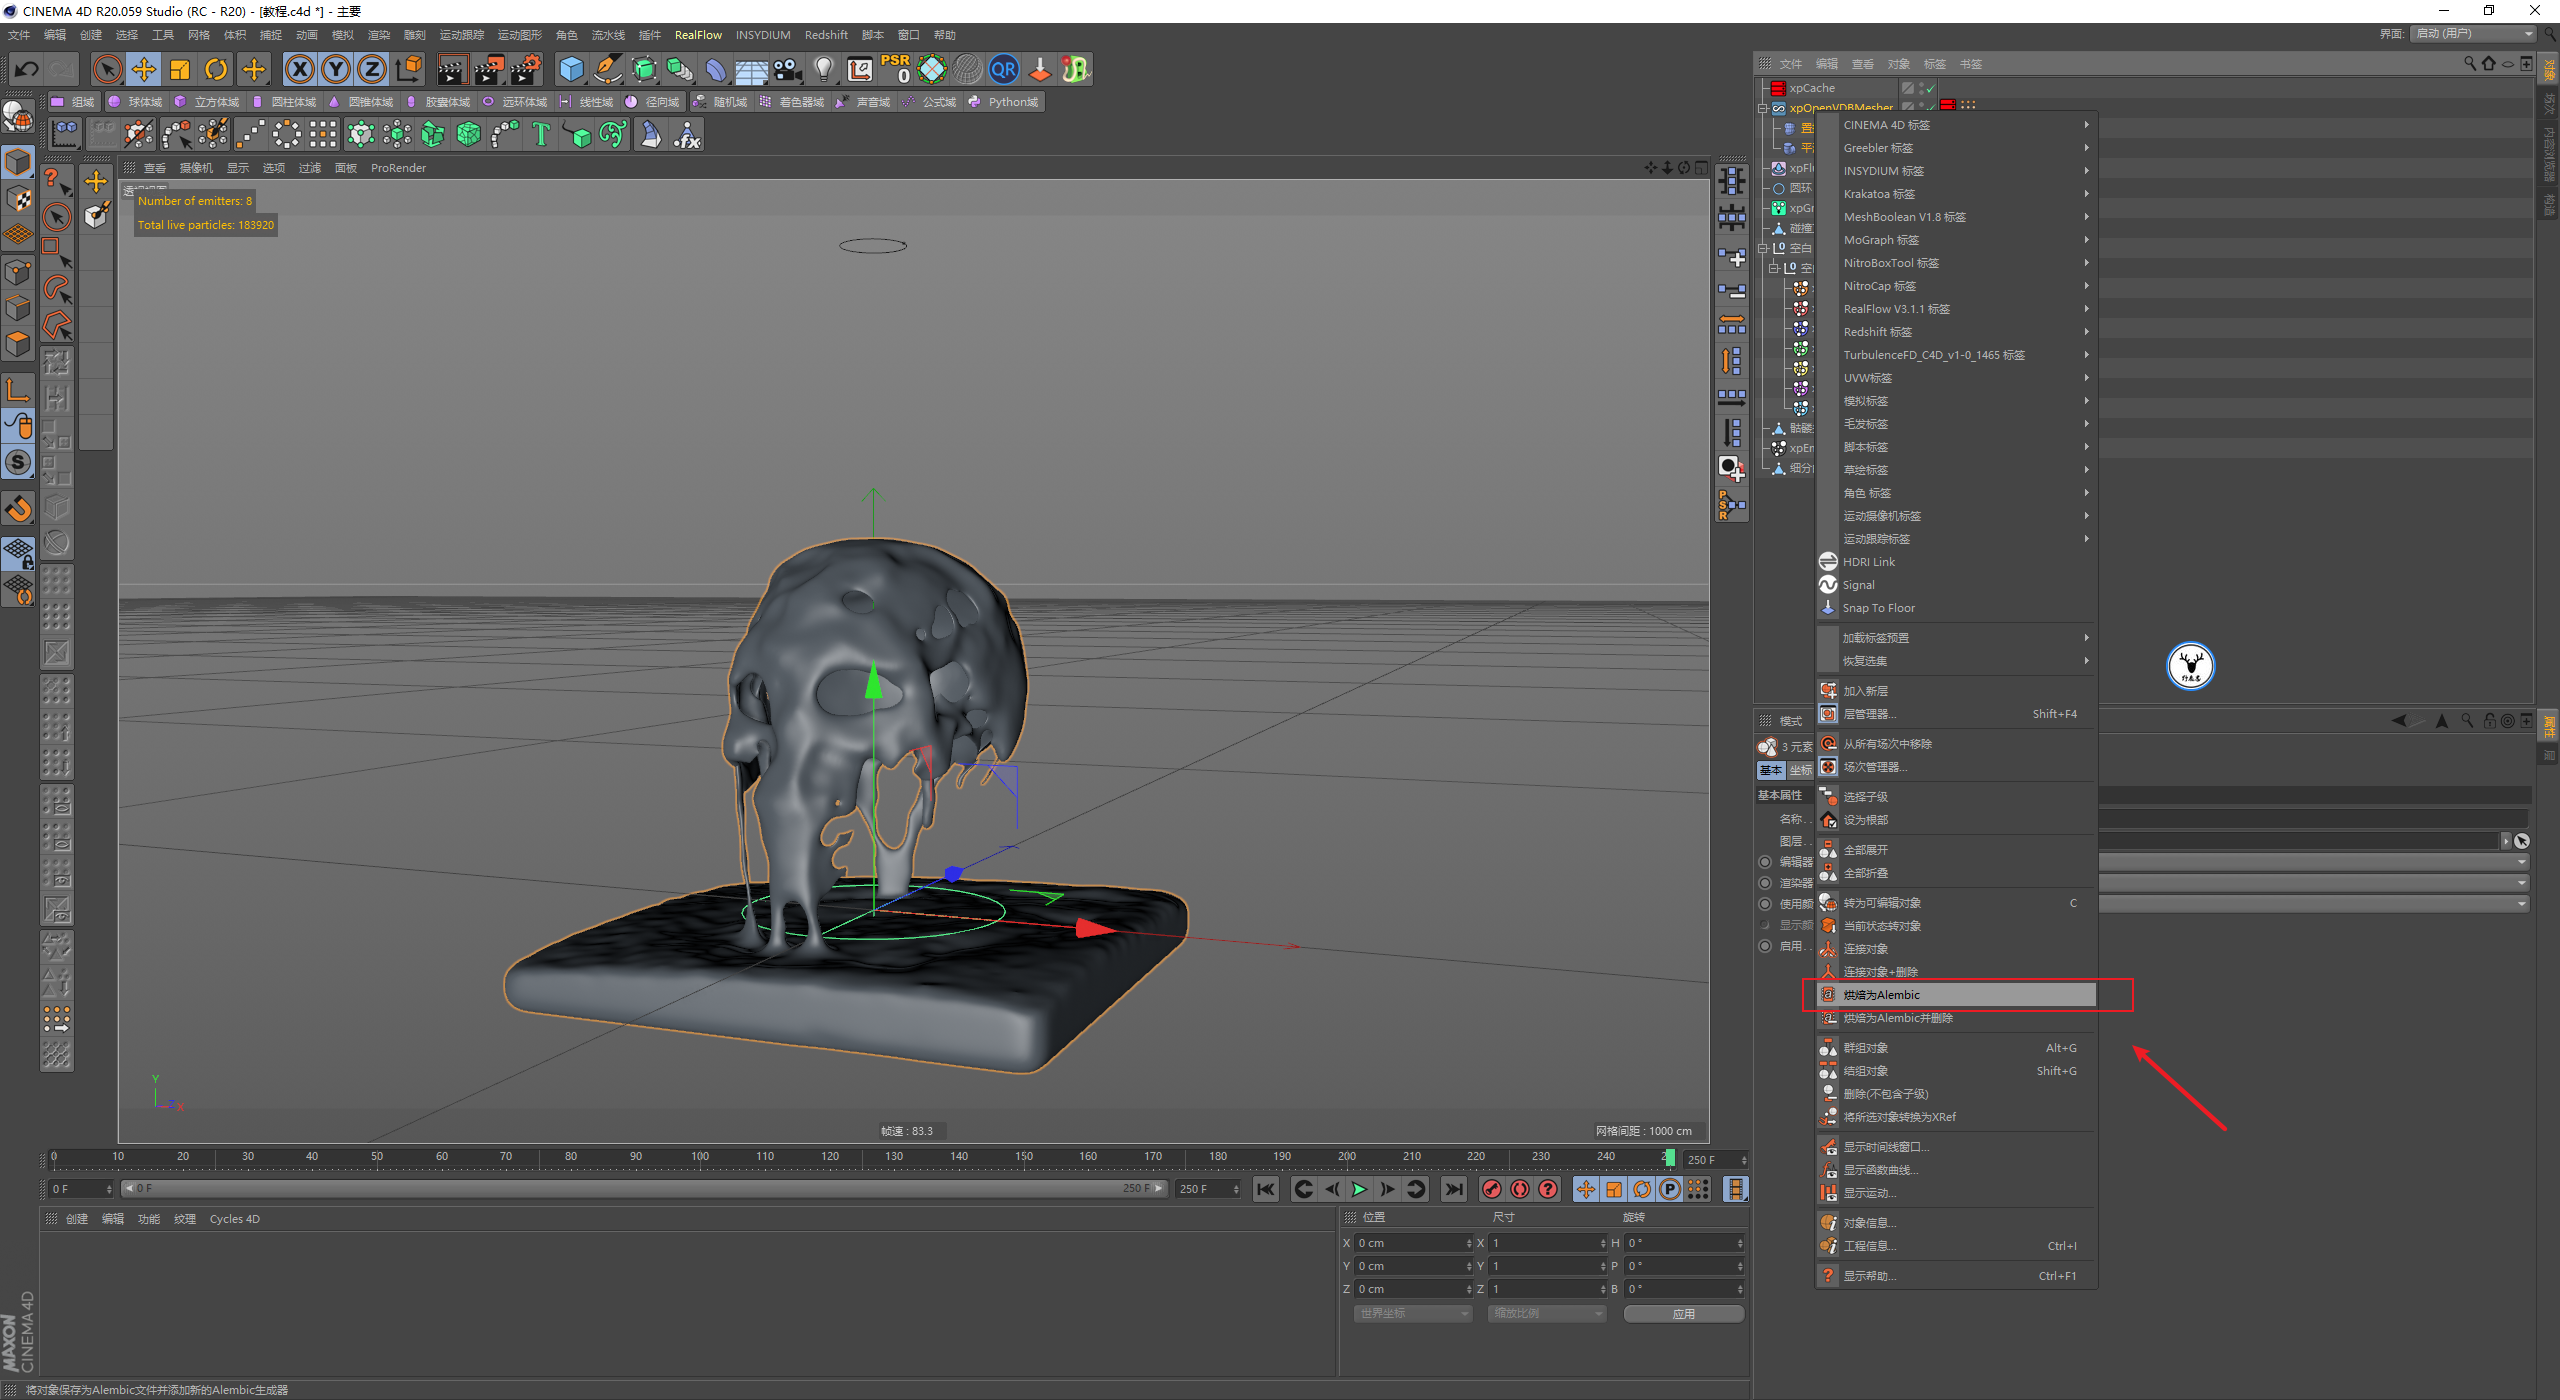Toggle the point-level animation dots button
The width and height of the screenshot is (2560, 1400).
(1698, 1189)
